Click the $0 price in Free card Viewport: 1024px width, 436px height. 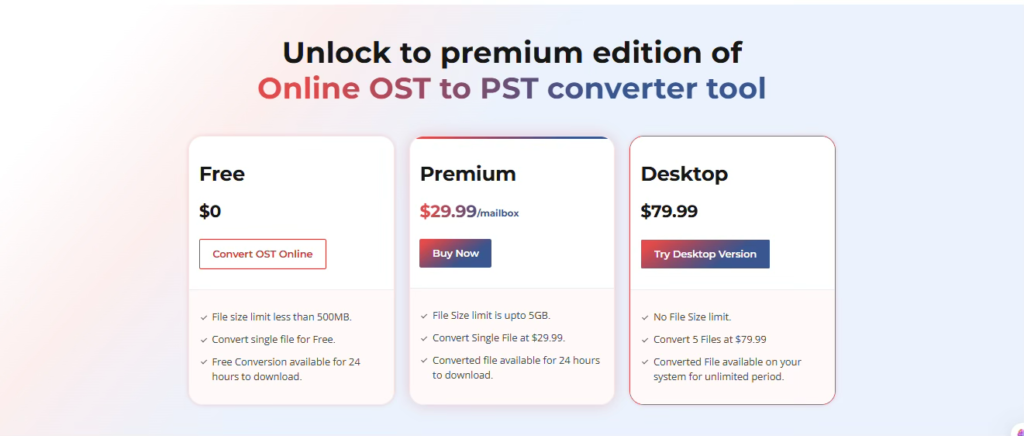(210, 211)
